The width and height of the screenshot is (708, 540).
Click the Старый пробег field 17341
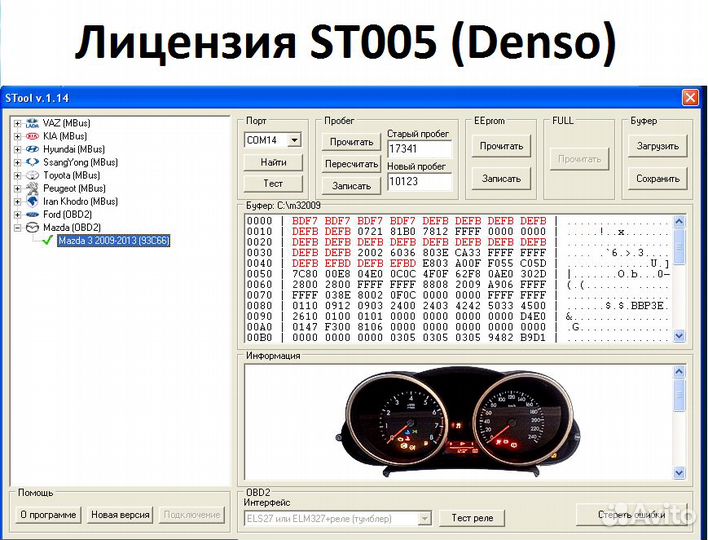pyautogui.click(x=419, y=149)
